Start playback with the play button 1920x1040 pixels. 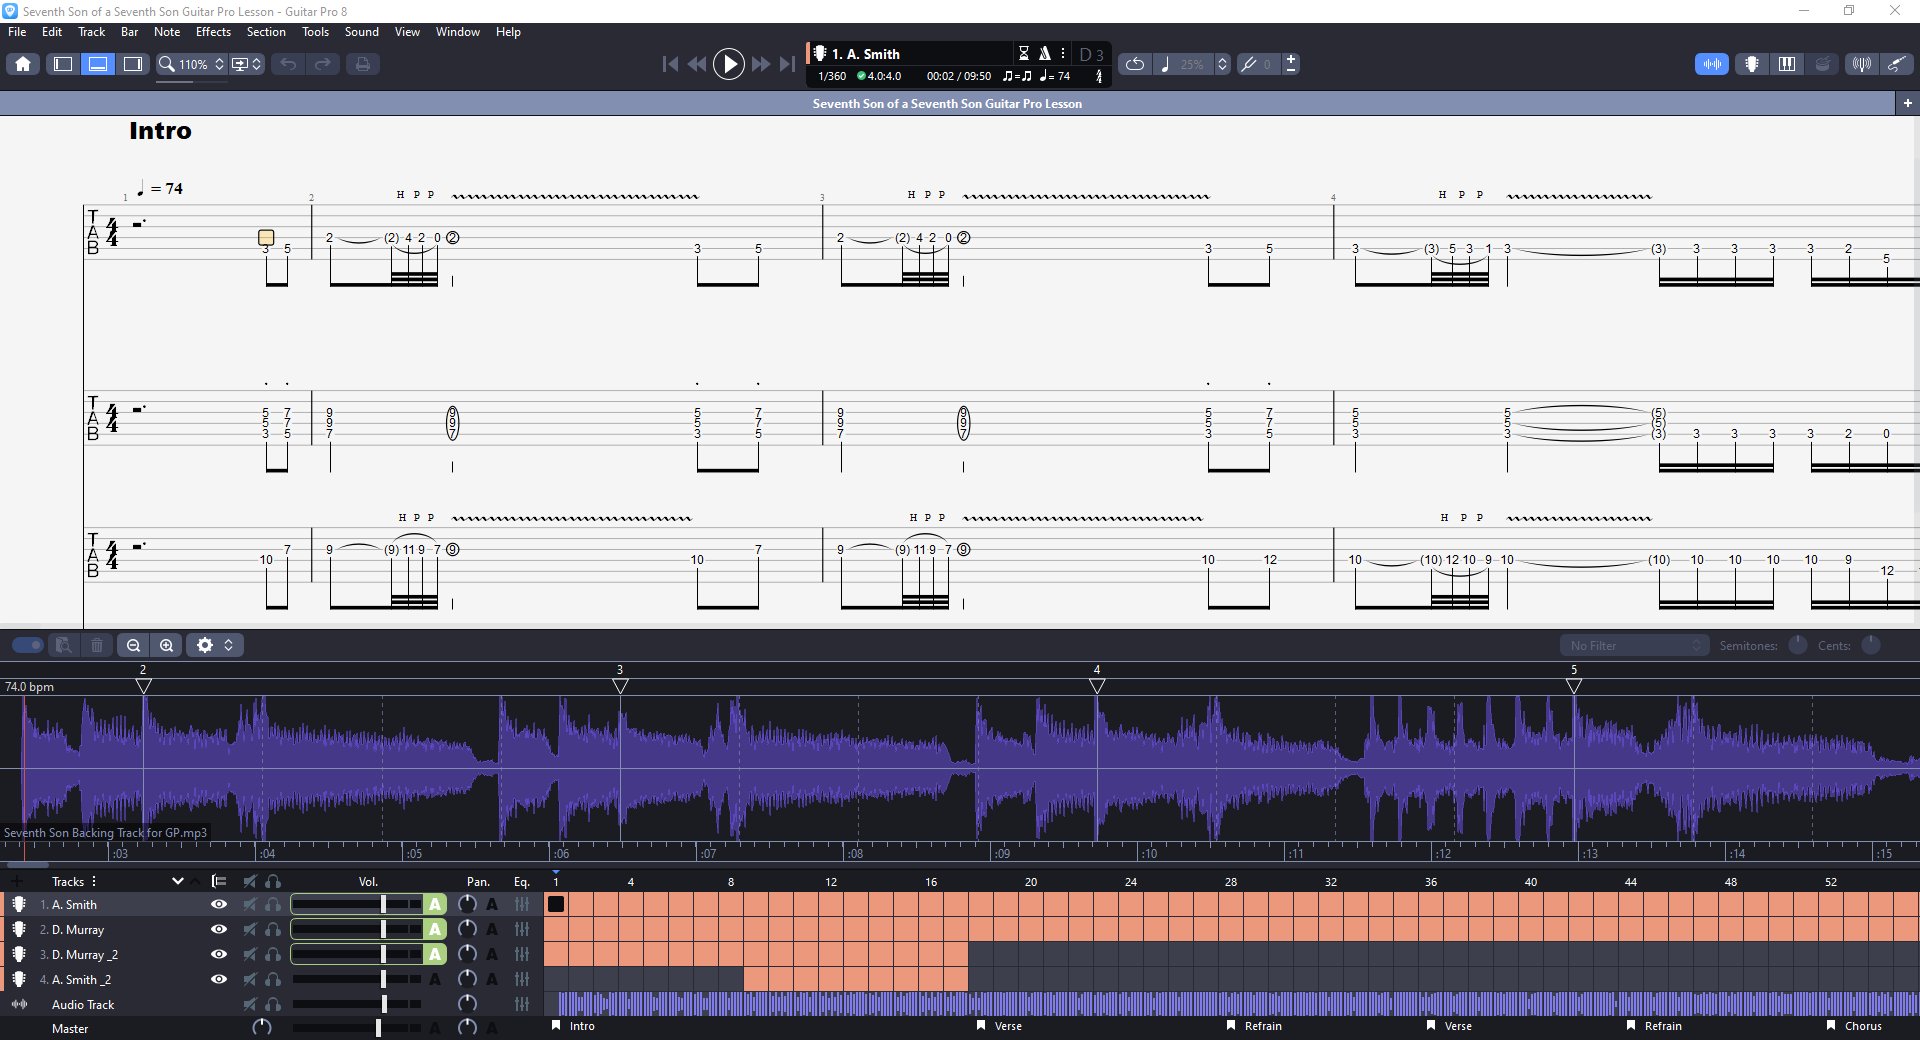pyautogui.click(x=729, y=64)
